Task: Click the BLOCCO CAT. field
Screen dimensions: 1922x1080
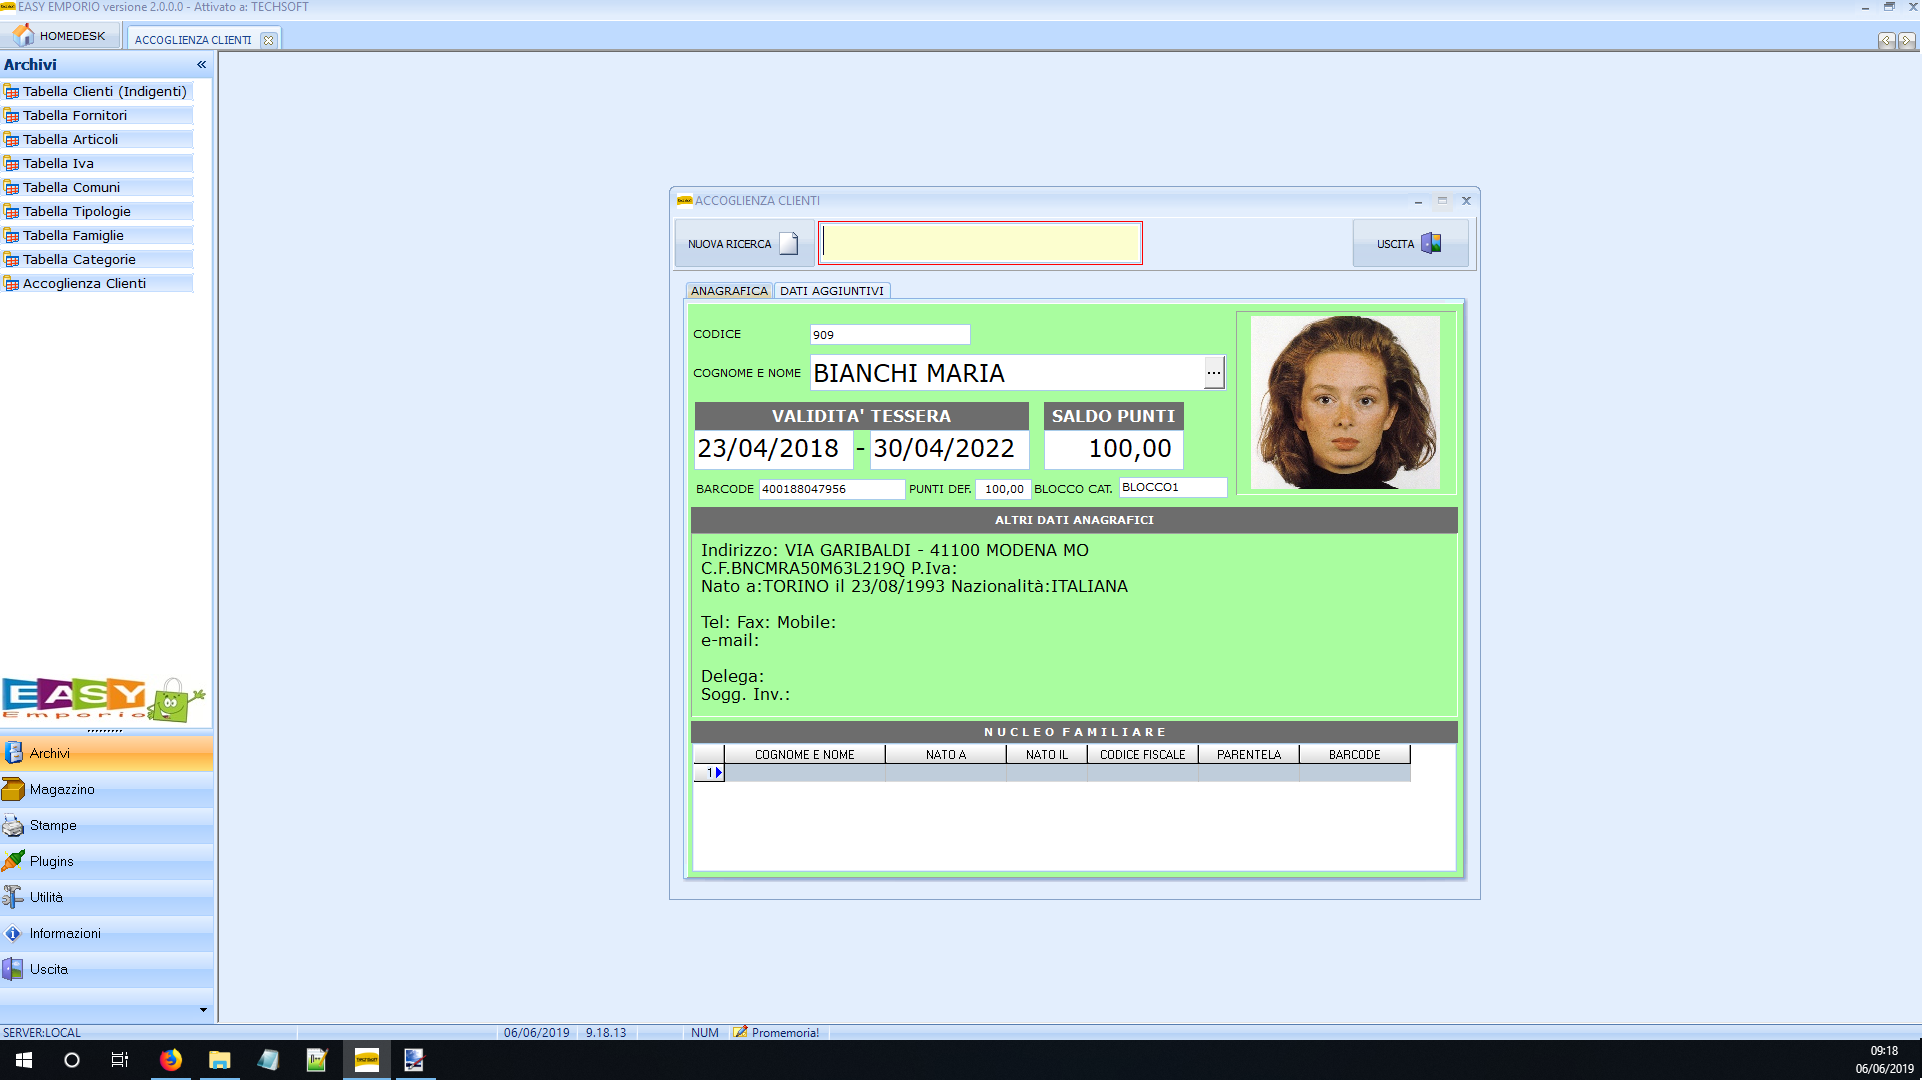Action: [1173, 488]
